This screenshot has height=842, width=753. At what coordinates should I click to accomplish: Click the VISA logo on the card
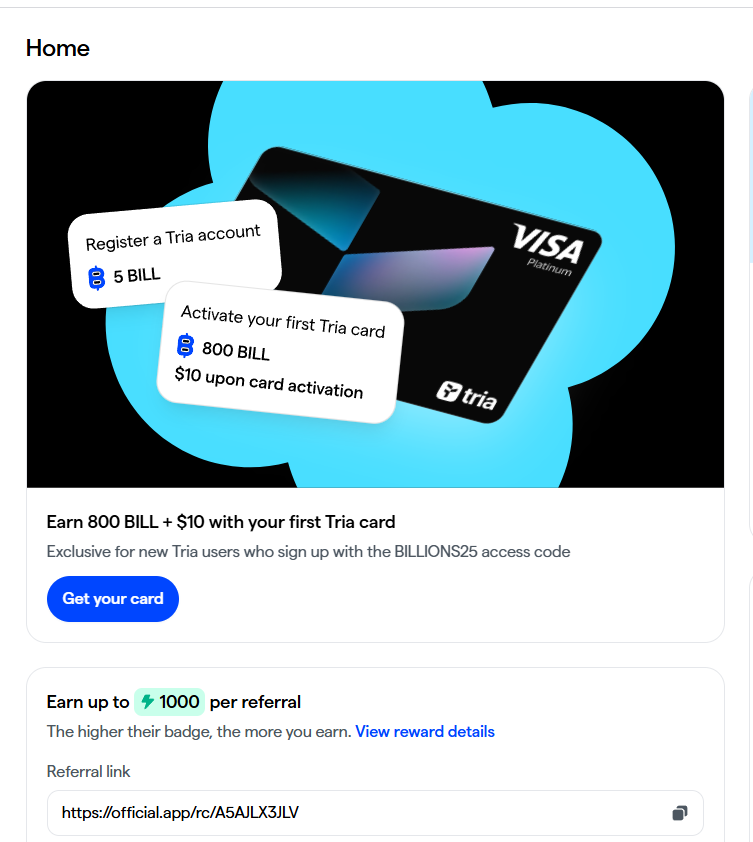click(547, 244)
